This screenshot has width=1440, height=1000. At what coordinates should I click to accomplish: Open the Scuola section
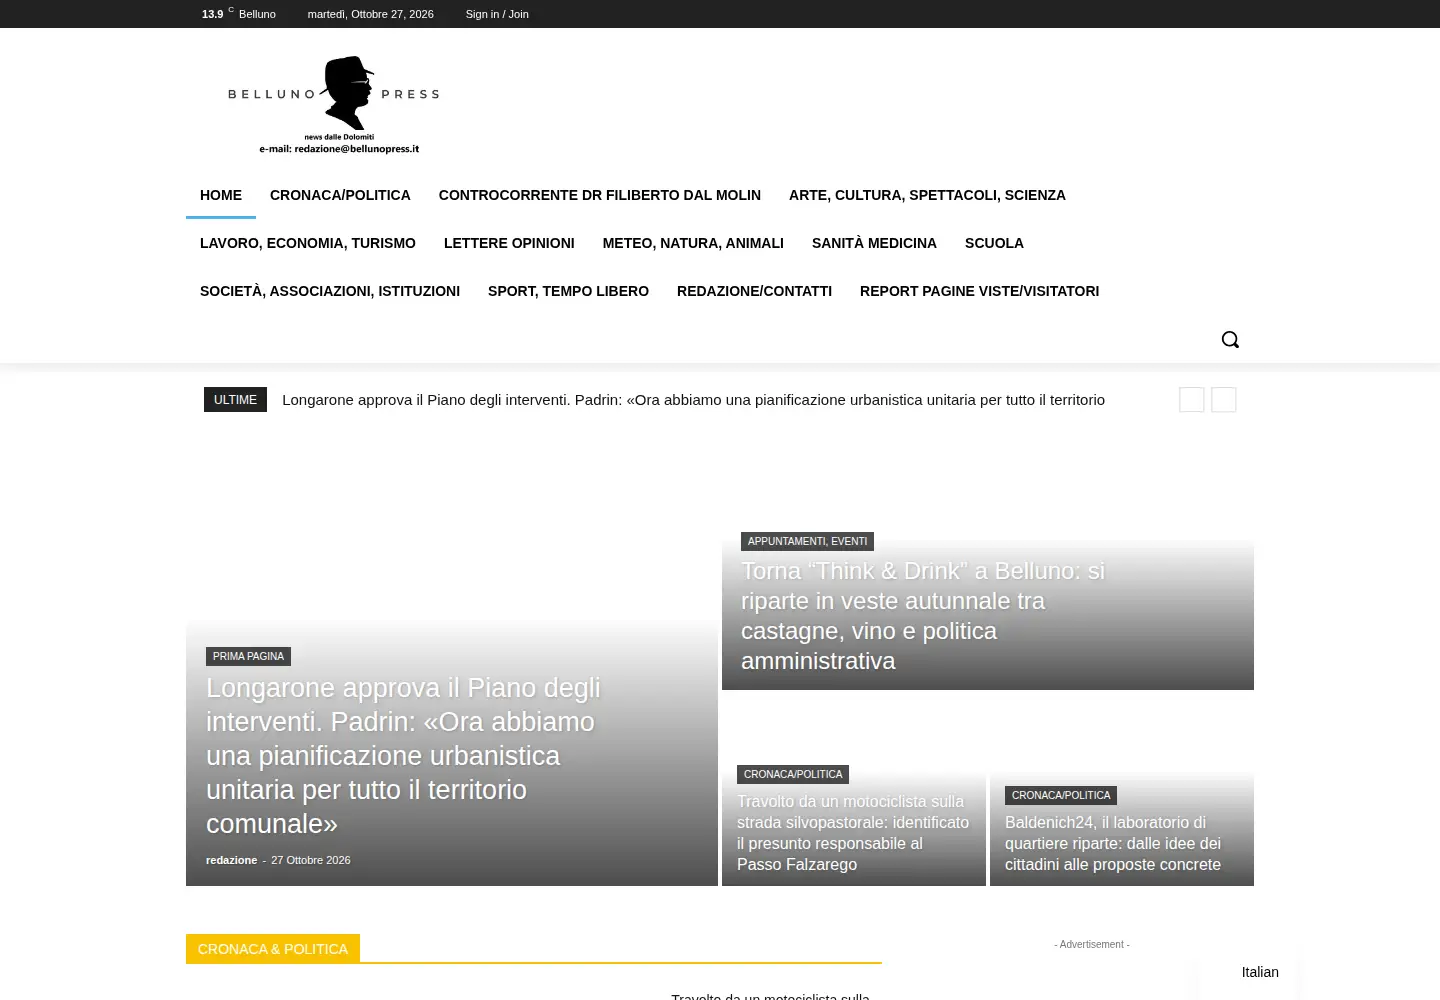[994, 243]
